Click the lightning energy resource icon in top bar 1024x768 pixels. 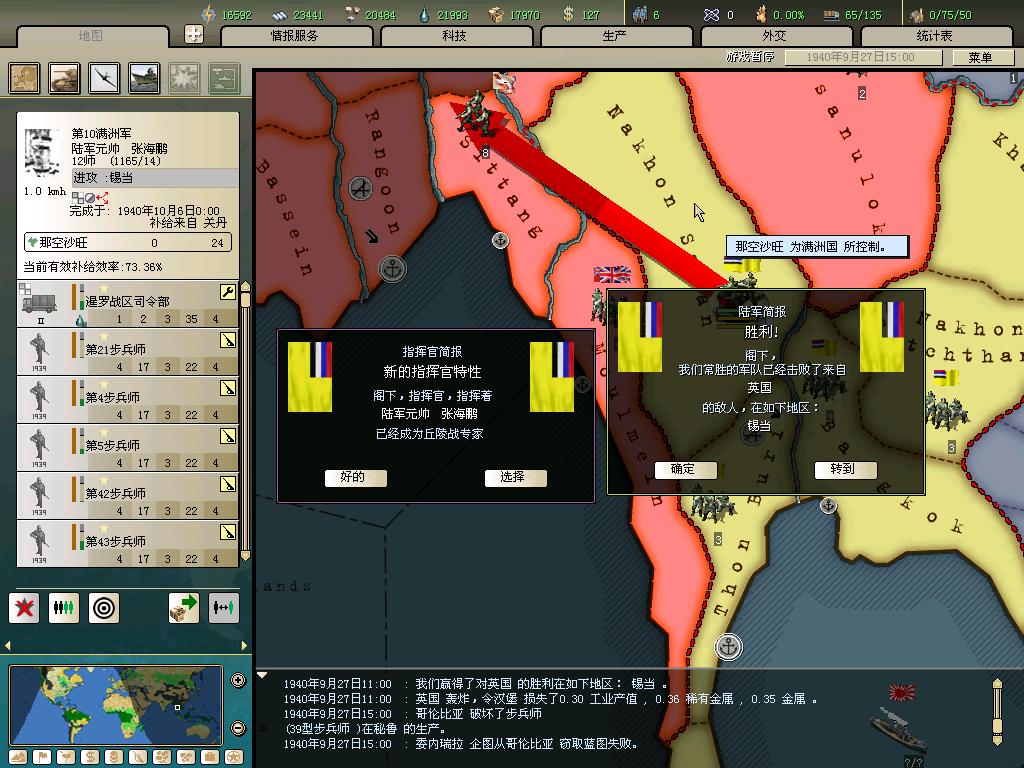coord(208,14)
